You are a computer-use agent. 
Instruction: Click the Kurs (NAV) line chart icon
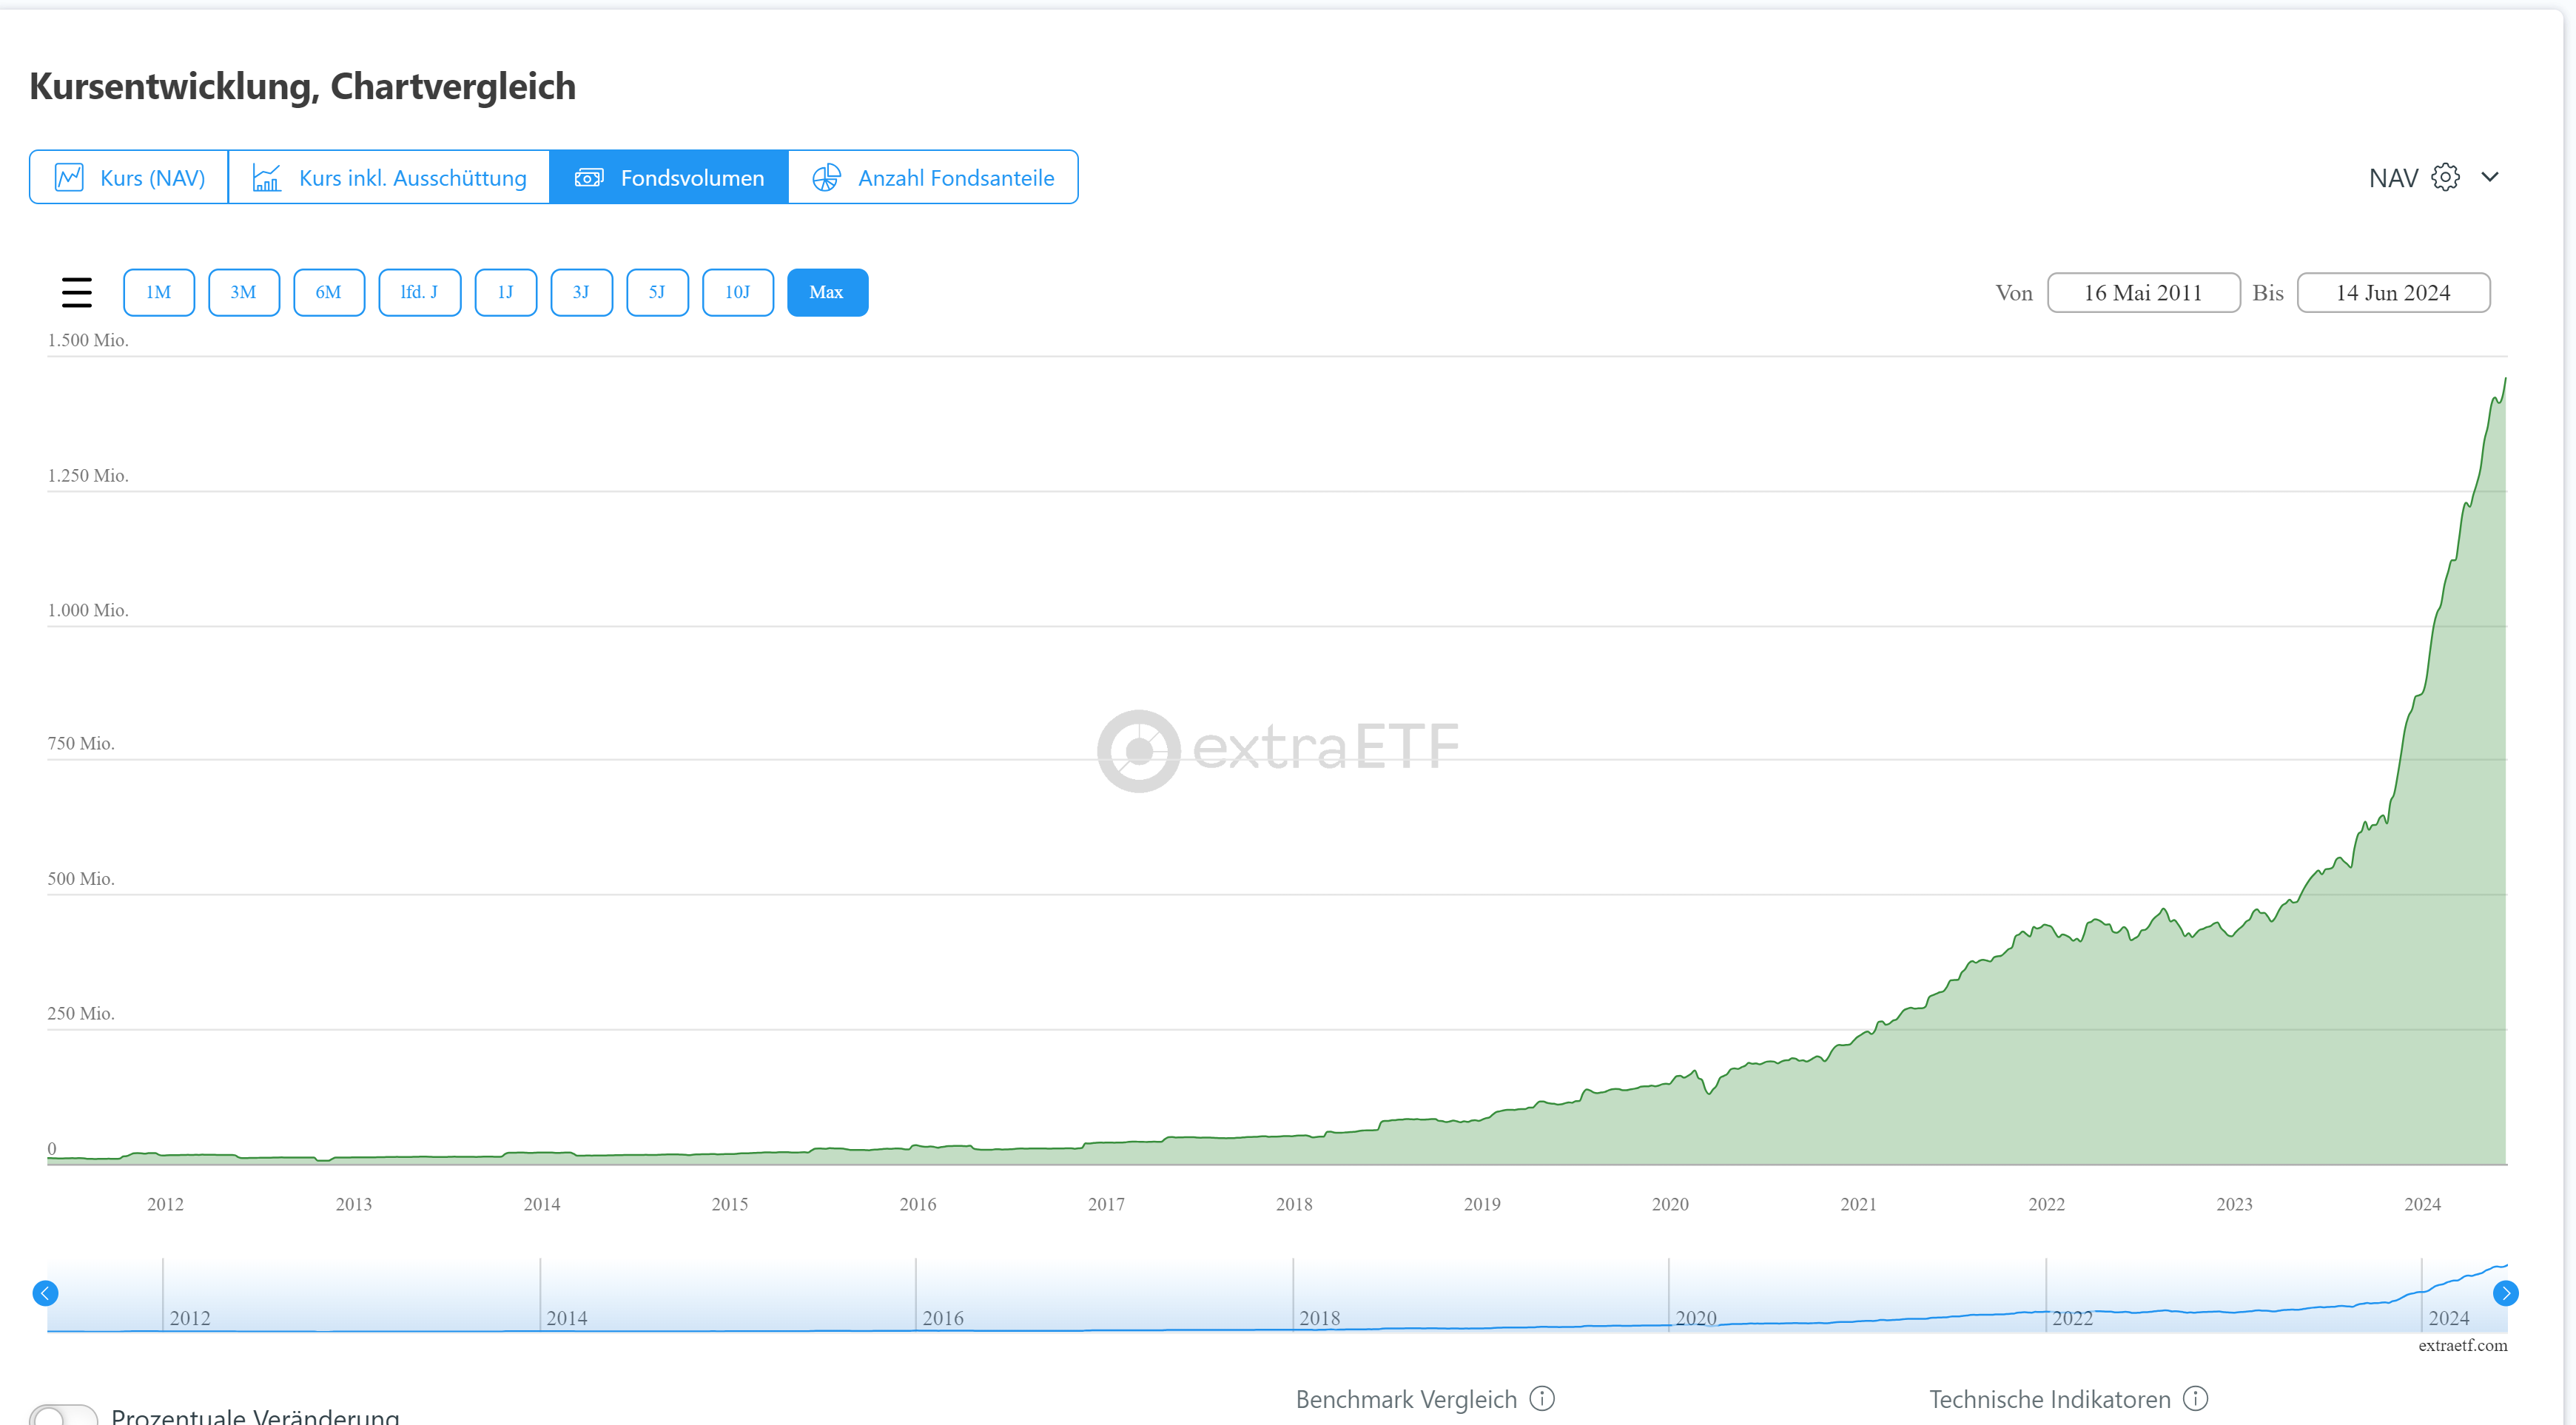pos(69,177)
